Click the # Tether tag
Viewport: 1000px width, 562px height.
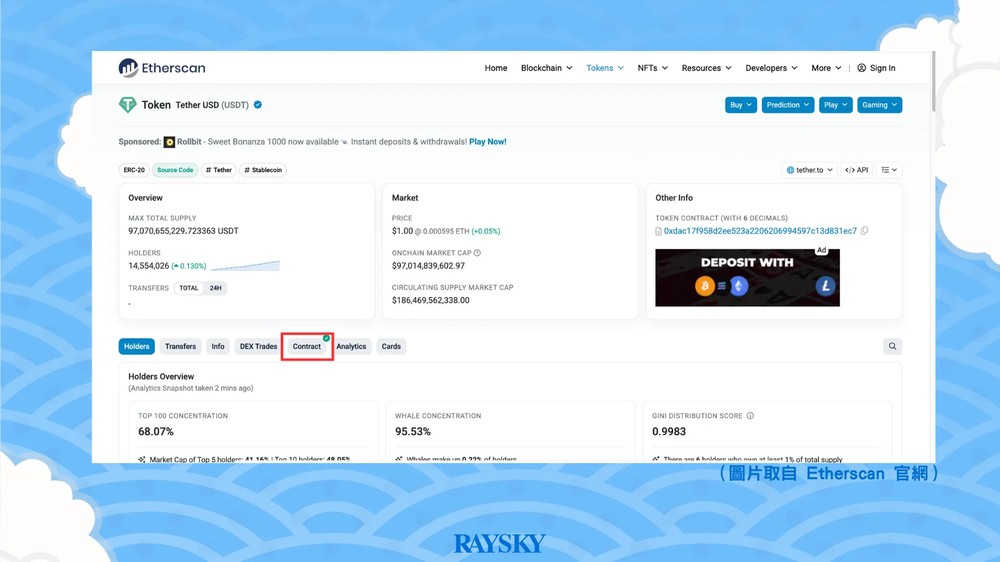tap(219, 170)
